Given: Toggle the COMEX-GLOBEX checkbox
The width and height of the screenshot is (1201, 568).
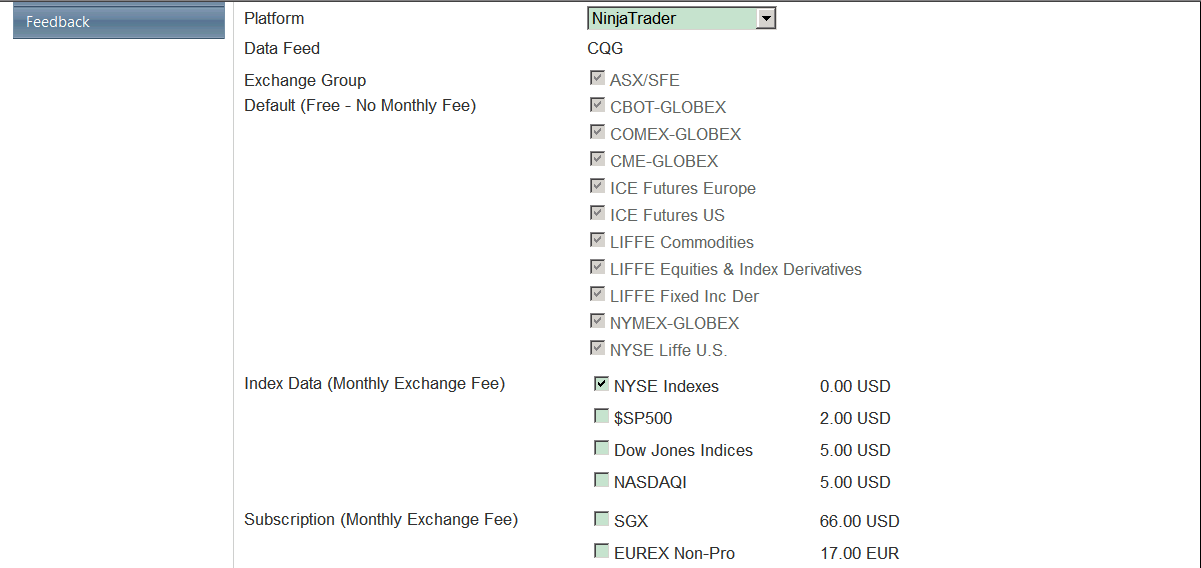Looking at the screenshot, I should 597,132.
